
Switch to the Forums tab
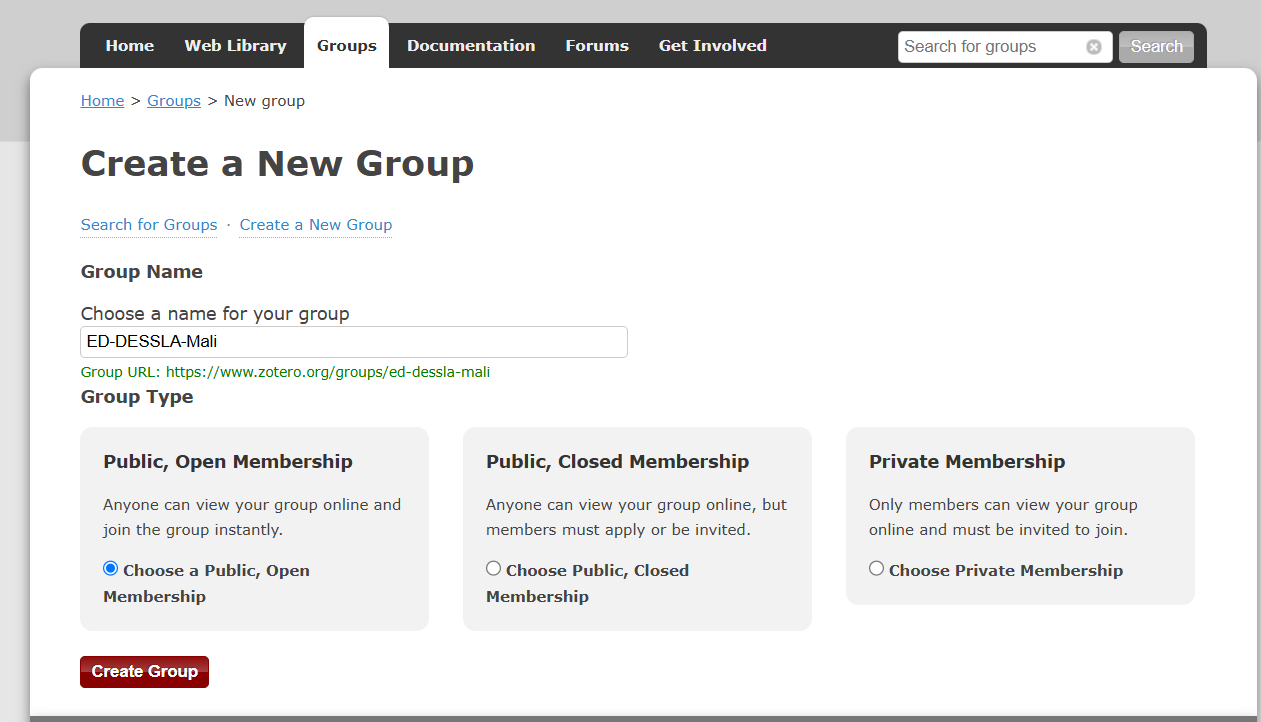pos(597,46)
